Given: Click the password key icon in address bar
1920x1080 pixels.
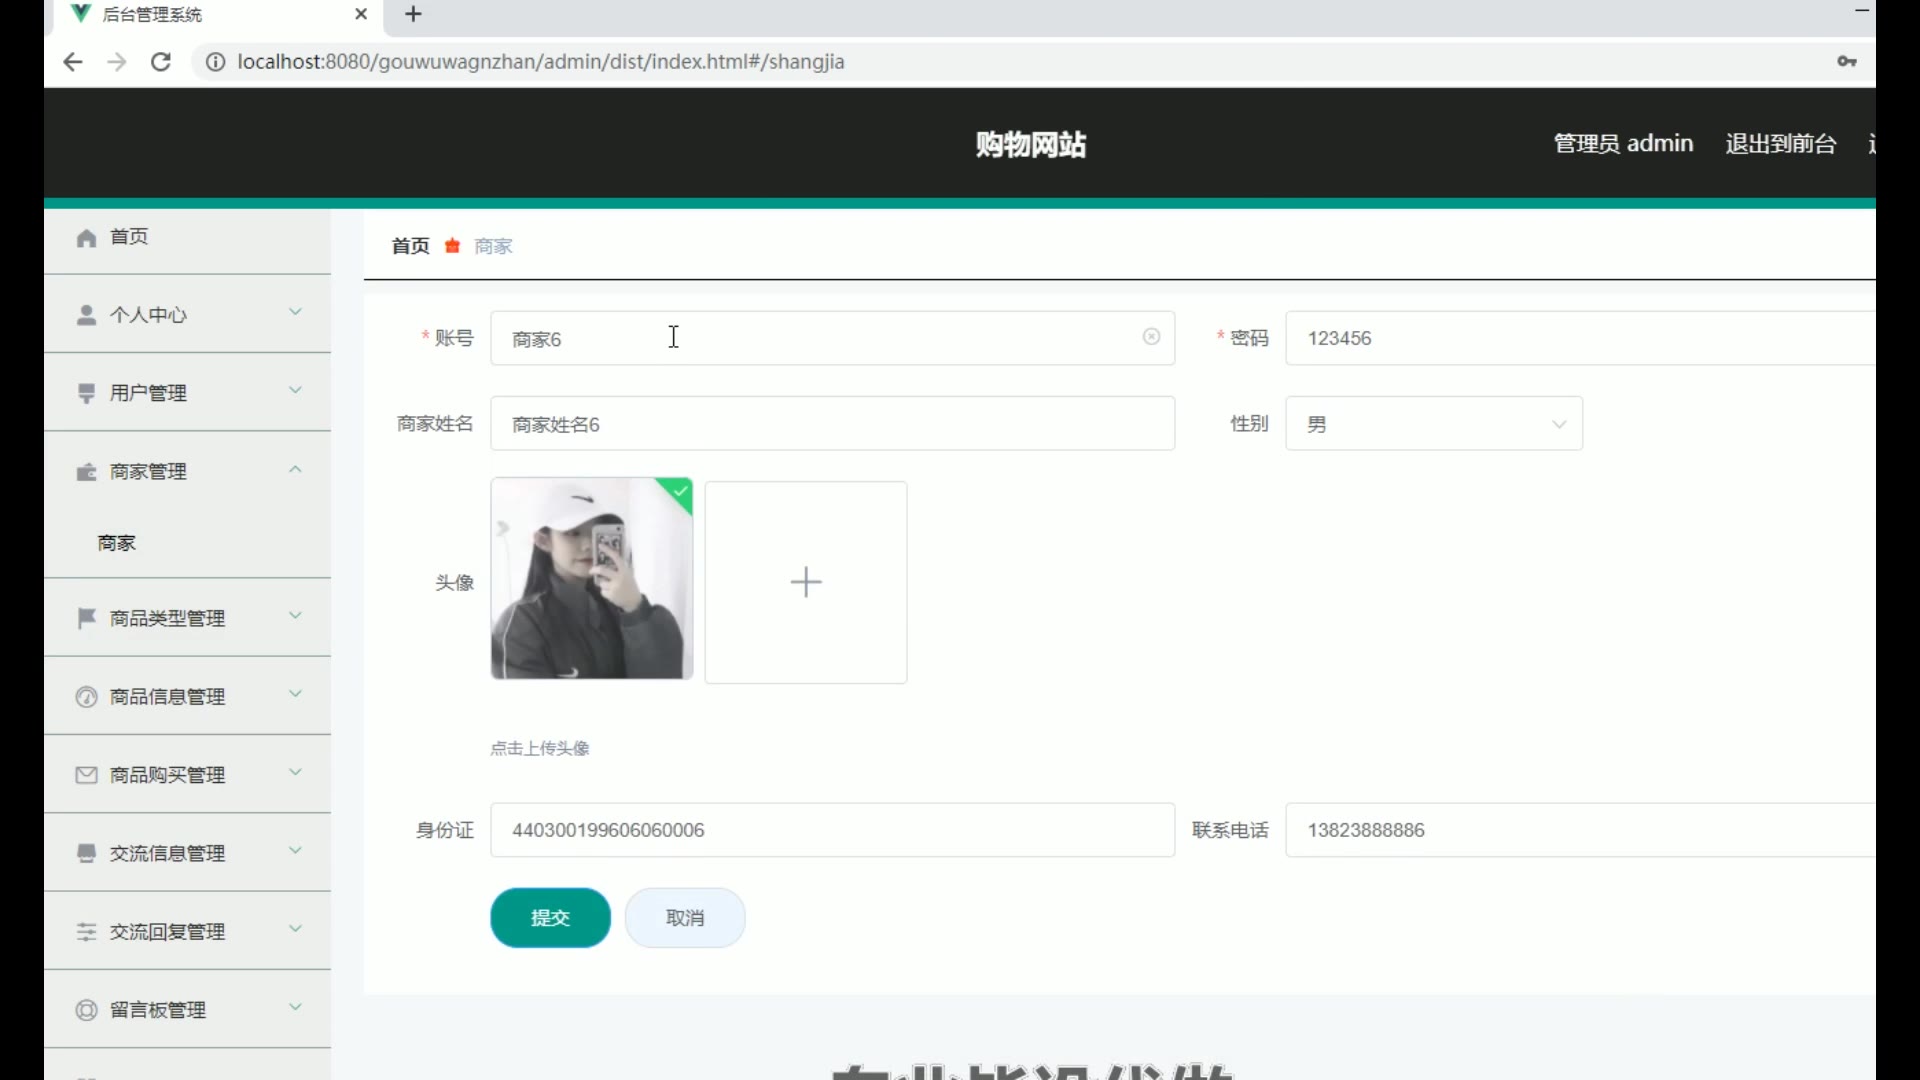Looking at the screenshot, I should 1846,62.
